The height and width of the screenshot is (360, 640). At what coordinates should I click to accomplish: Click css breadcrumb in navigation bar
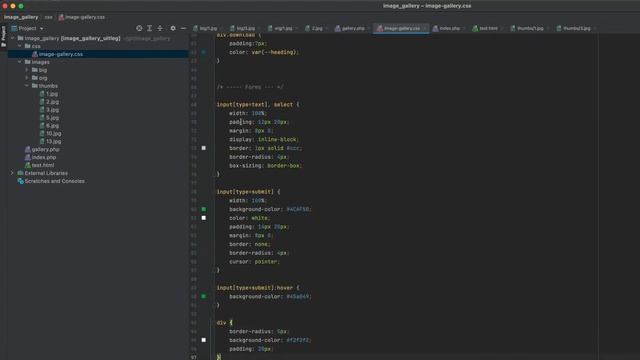pos(49,17)
